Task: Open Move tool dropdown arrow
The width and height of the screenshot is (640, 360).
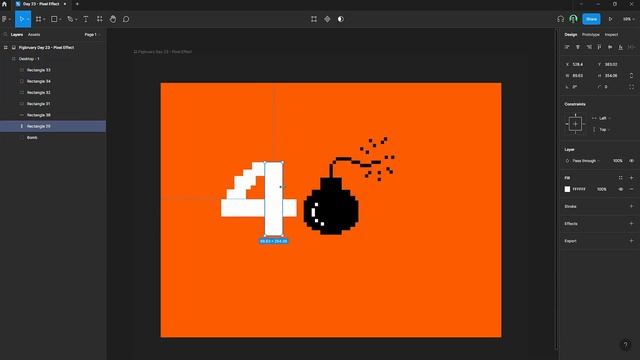Action: click(28, 19)
